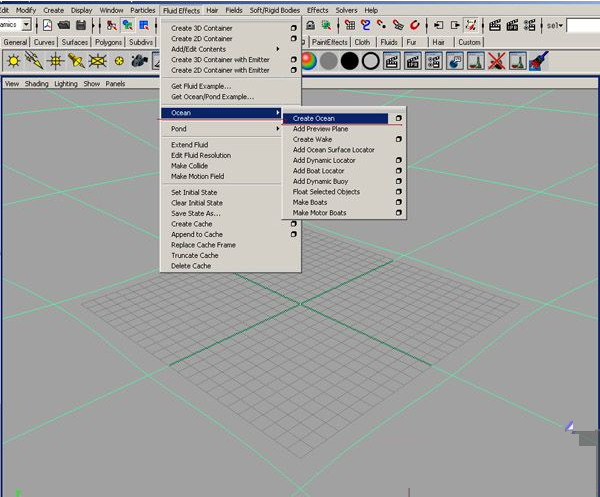
Task: Create a camera using the shelf camera icon
Action: pyautogui.click(x=139, y=61)
